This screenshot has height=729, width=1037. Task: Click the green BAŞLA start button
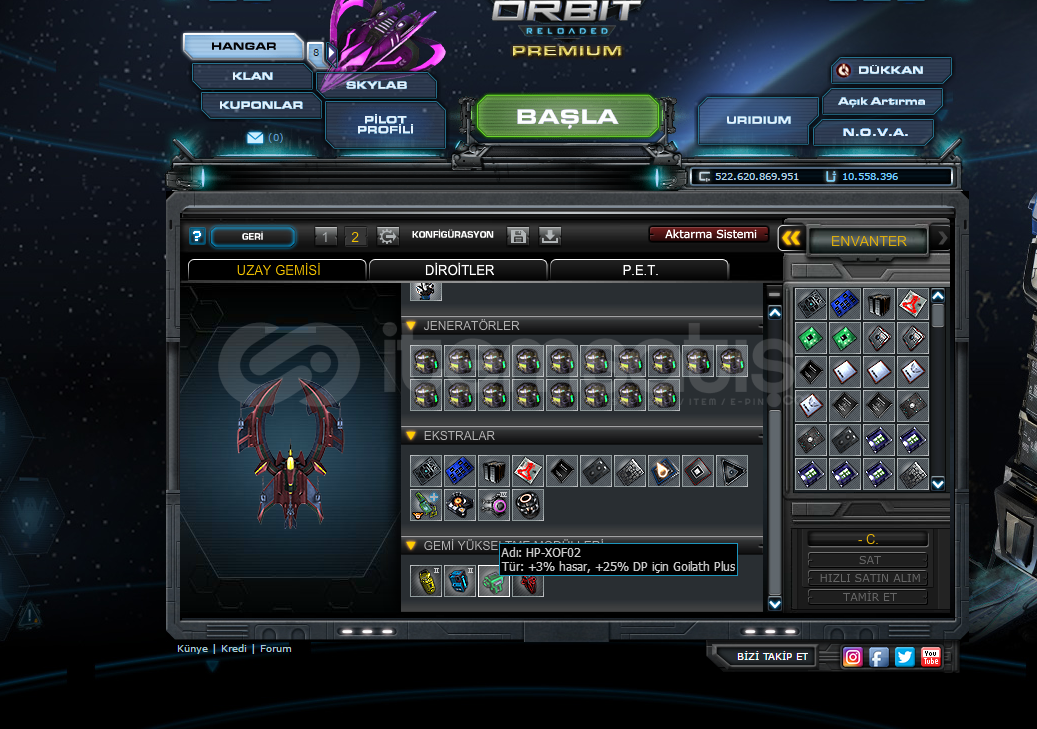coord(567,116)
